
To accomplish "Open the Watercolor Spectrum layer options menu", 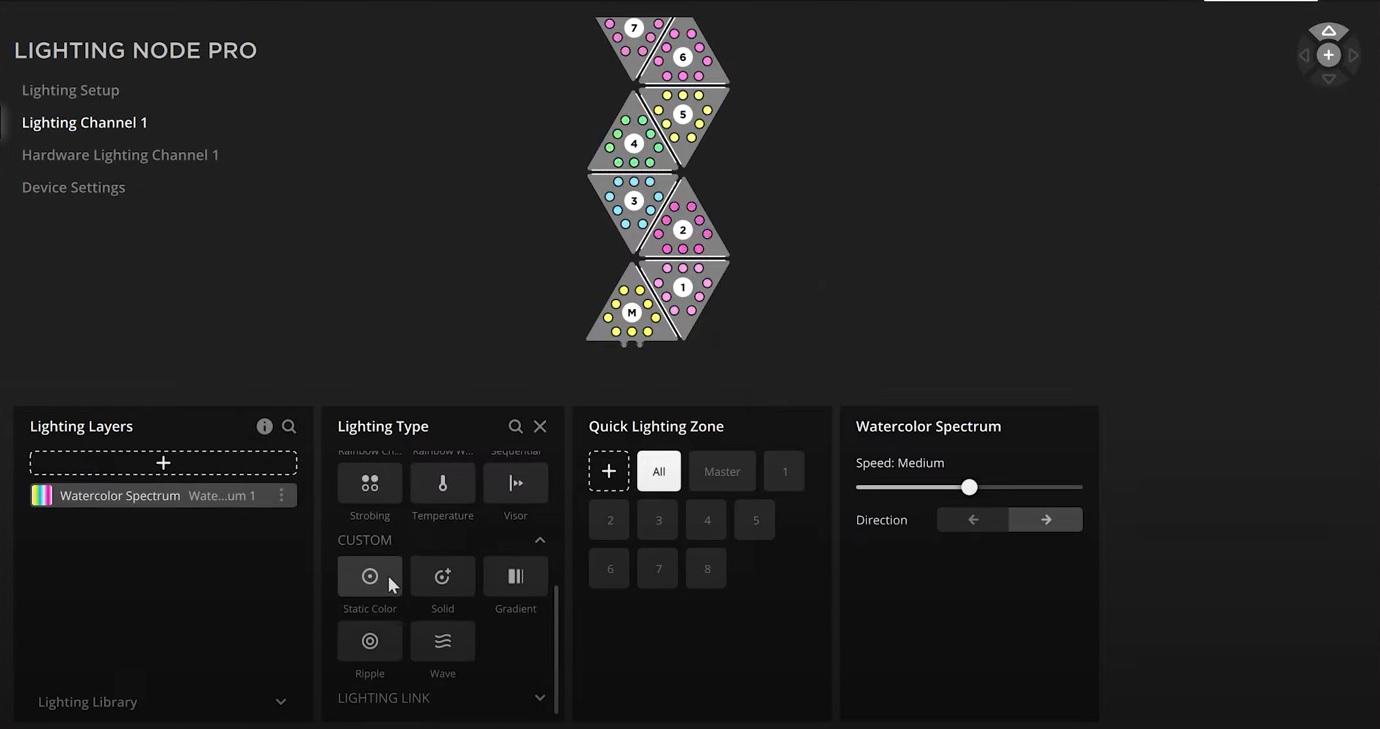I will (281, 495).
